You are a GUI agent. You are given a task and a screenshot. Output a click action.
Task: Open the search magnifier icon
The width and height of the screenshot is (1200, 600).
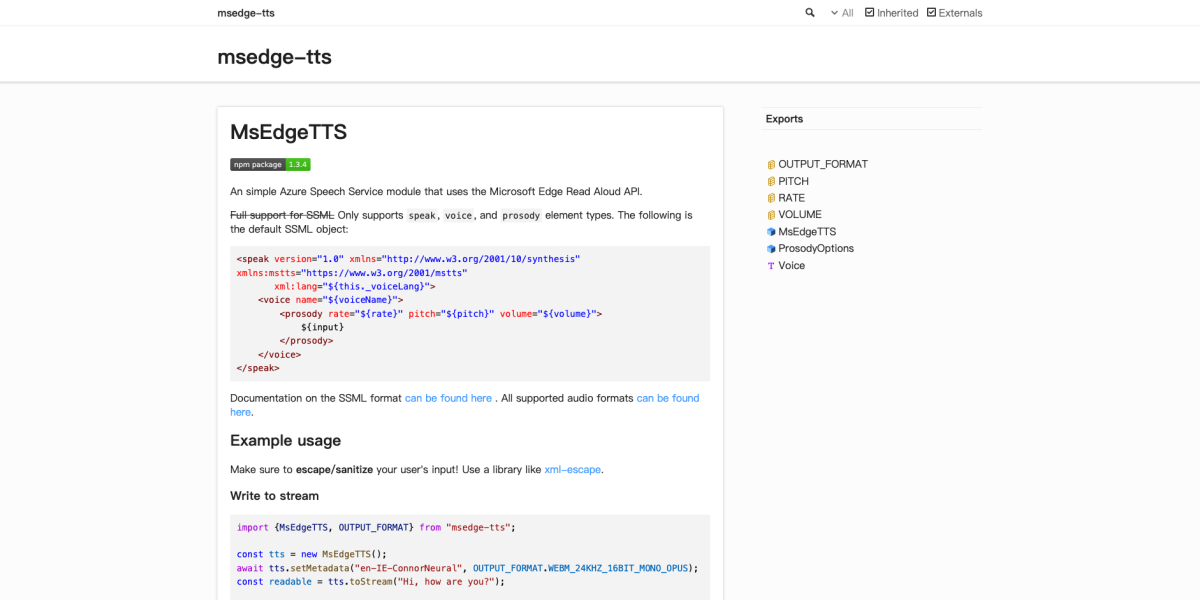810,13
